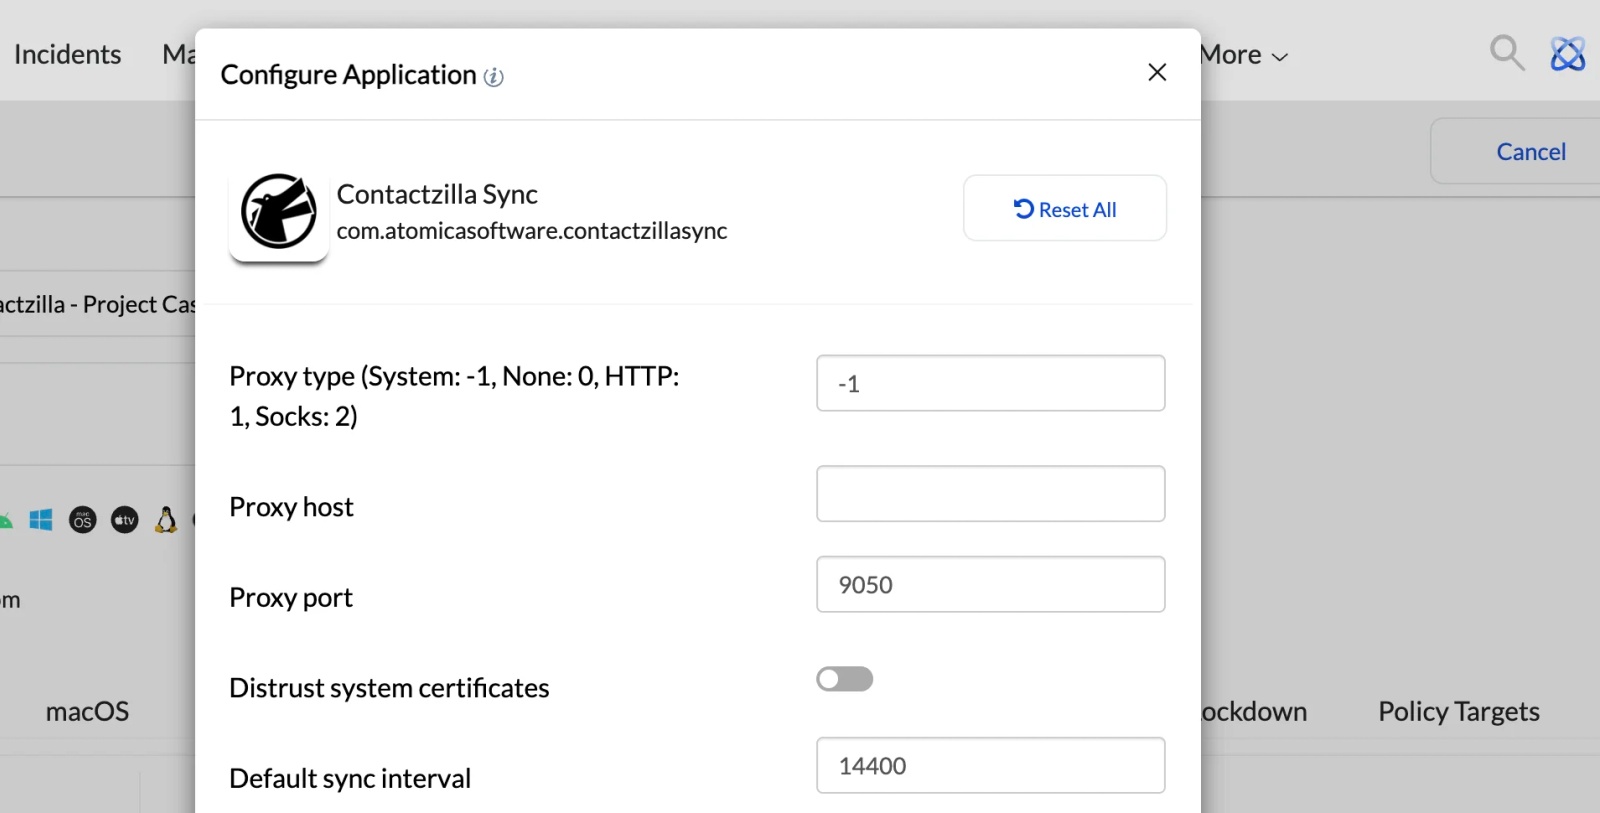Click the Contactzilla Sync app name
This screenshot has height=813, width=1600.
click(437, 194)
